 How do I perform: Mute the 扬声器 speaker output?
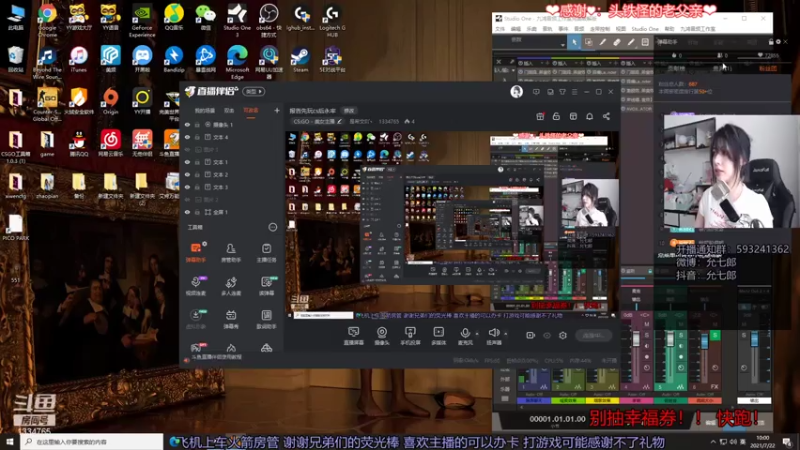(x=493, y=336)
